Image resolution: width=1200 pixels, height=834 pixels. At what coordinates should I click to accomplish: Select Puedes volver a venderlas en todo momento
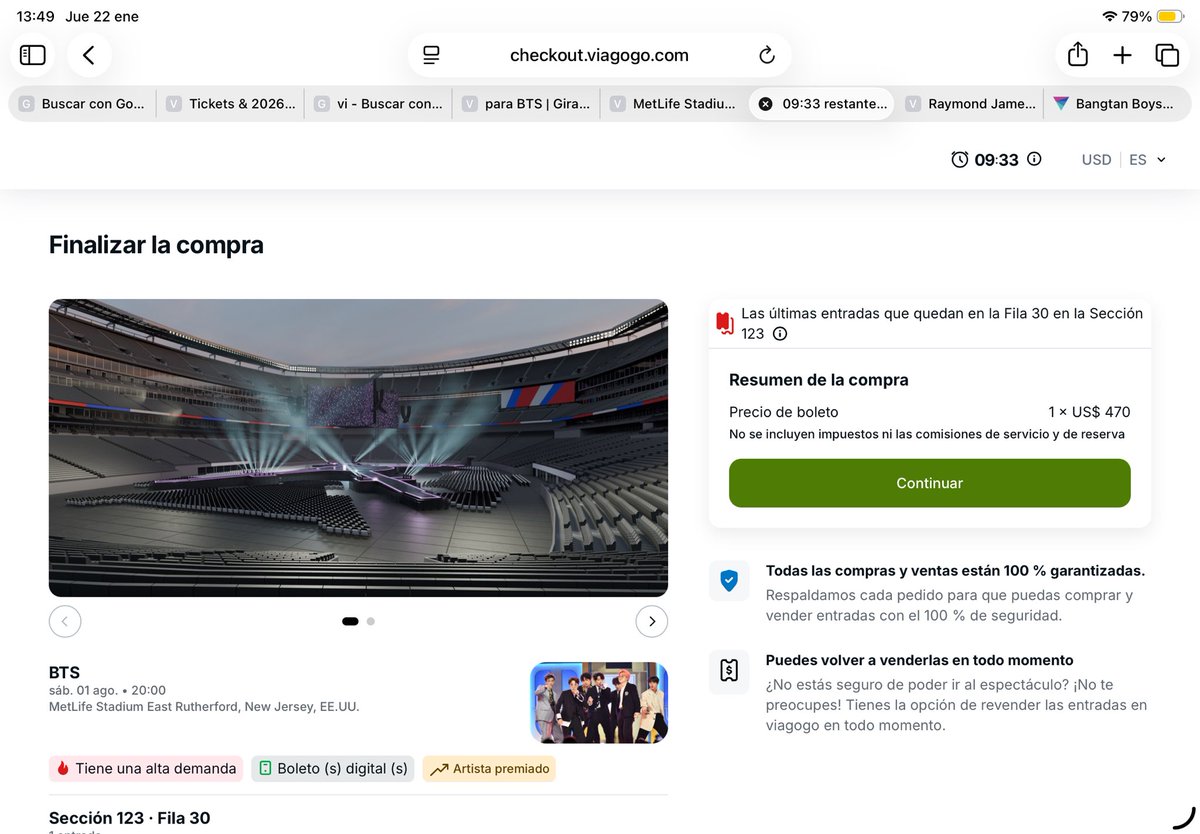(920, 660)
